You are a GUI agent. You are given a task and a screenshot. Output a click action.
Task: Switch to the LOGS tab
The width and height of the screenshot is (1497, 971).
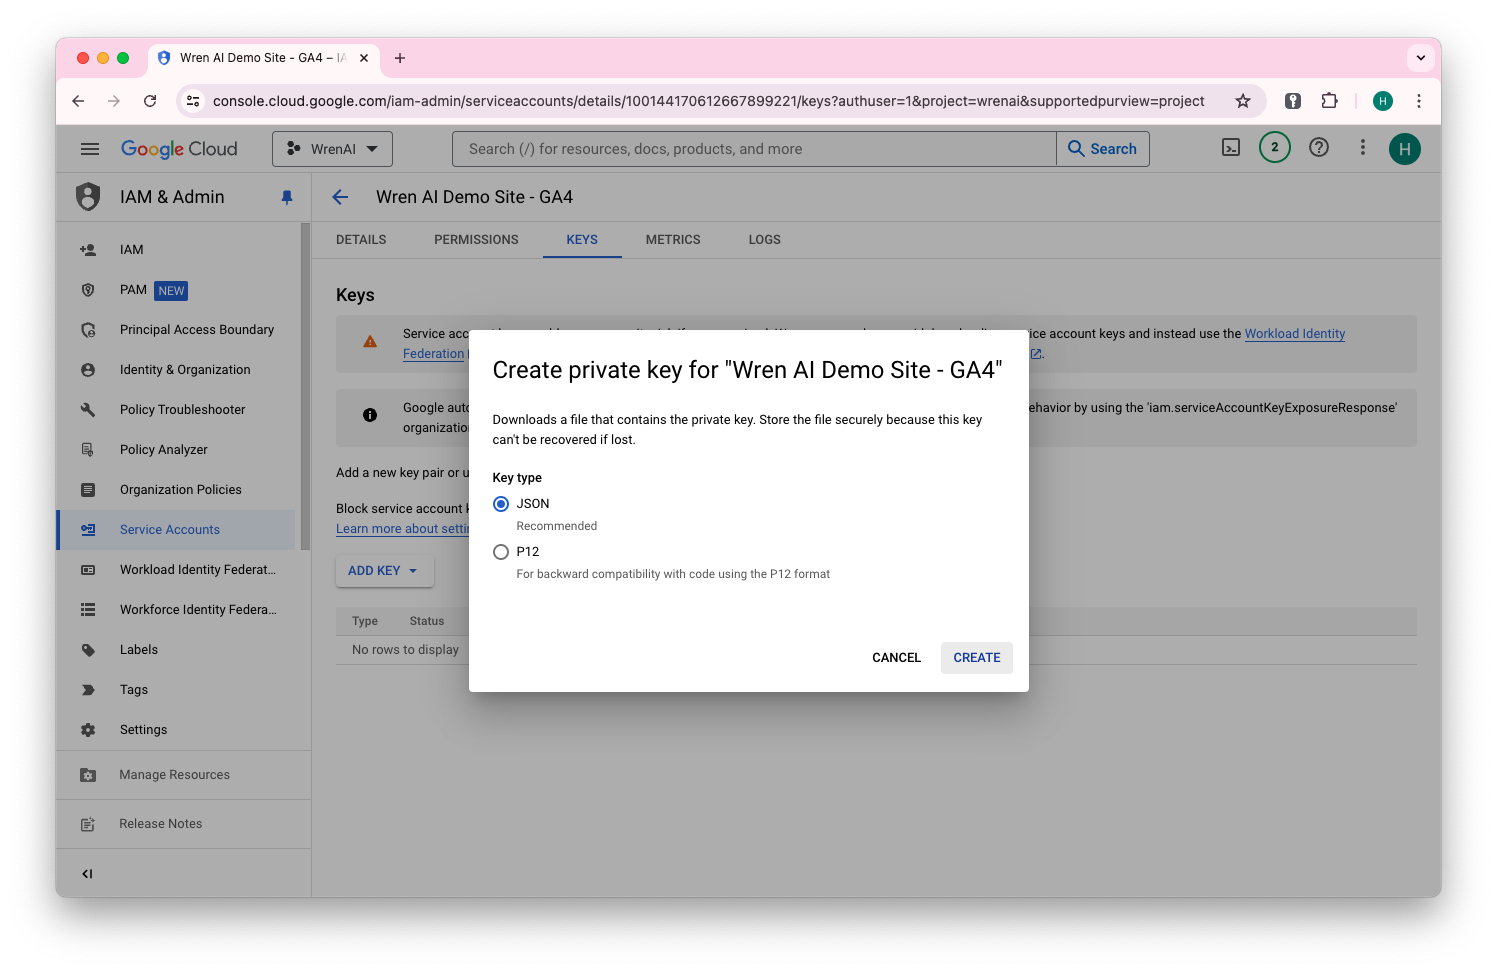pos(764,240)
